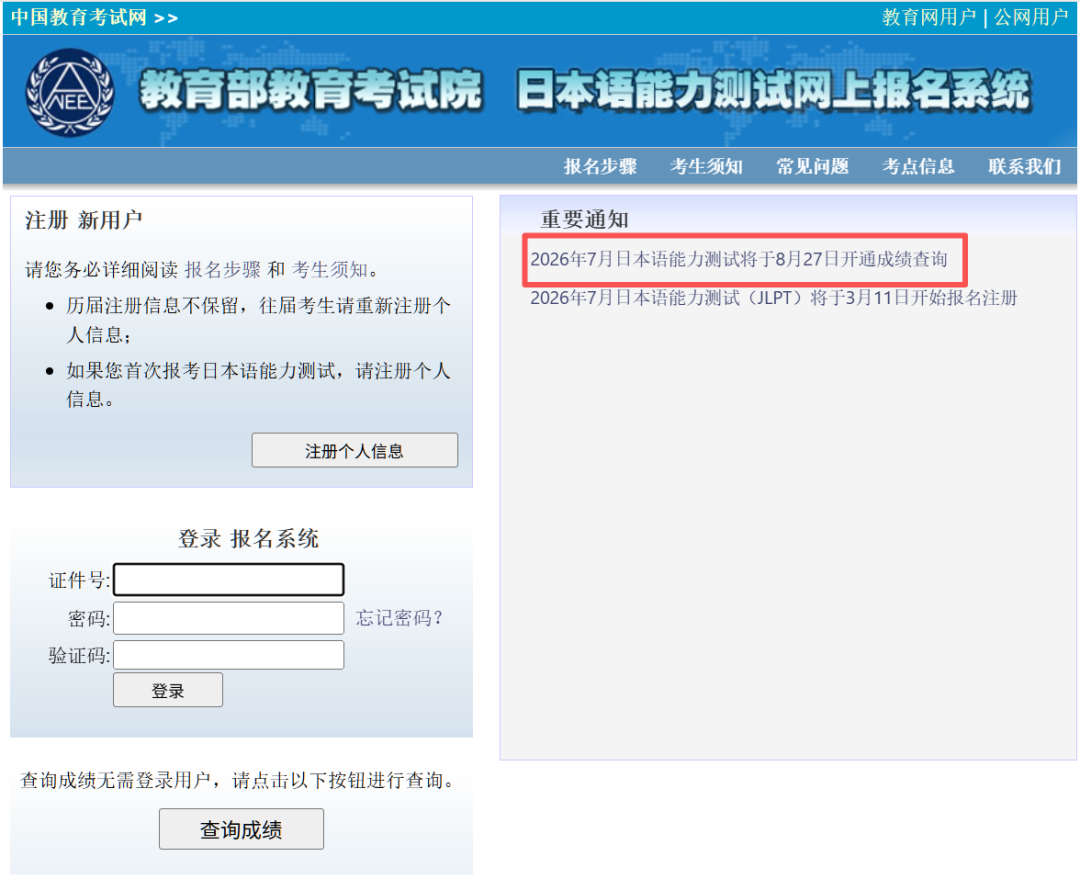Click the NEEA logo emblem

[x=70, y=92]
